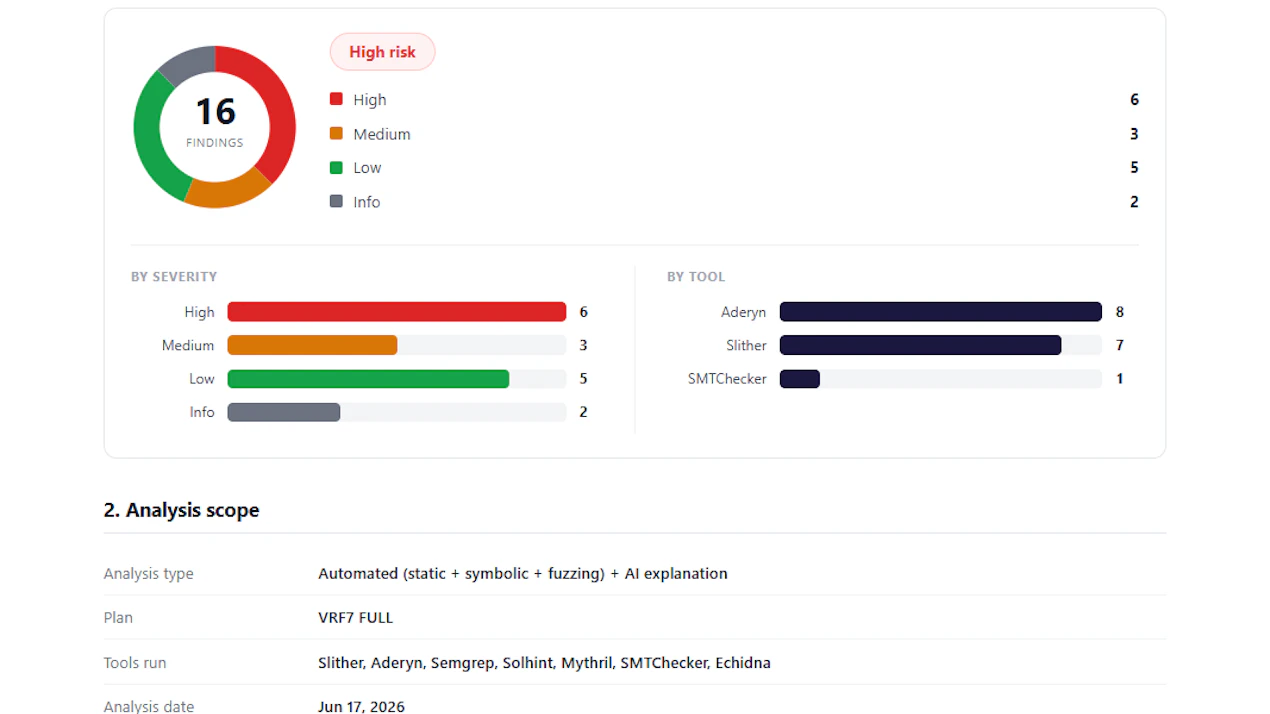Click the Tools run row label
Screen dimensions: 1270x714
pos(135,663)
